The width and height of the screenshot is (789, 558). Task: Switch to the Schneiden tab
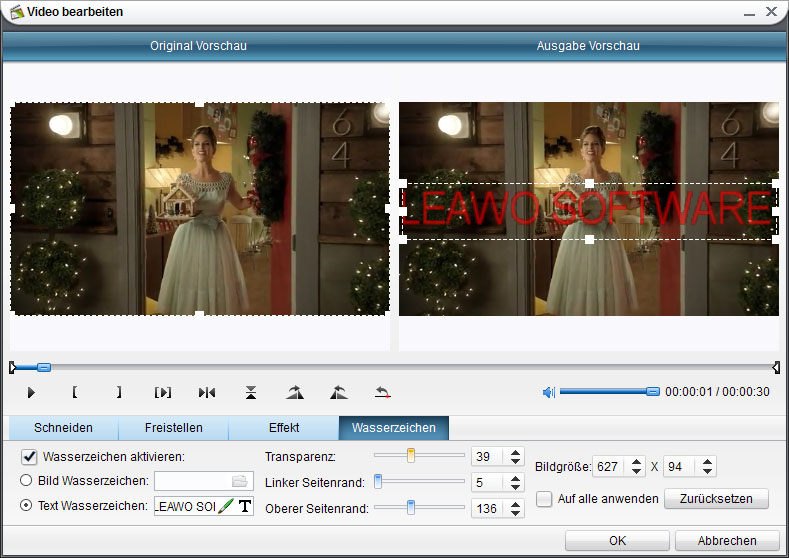coord(63,428)
